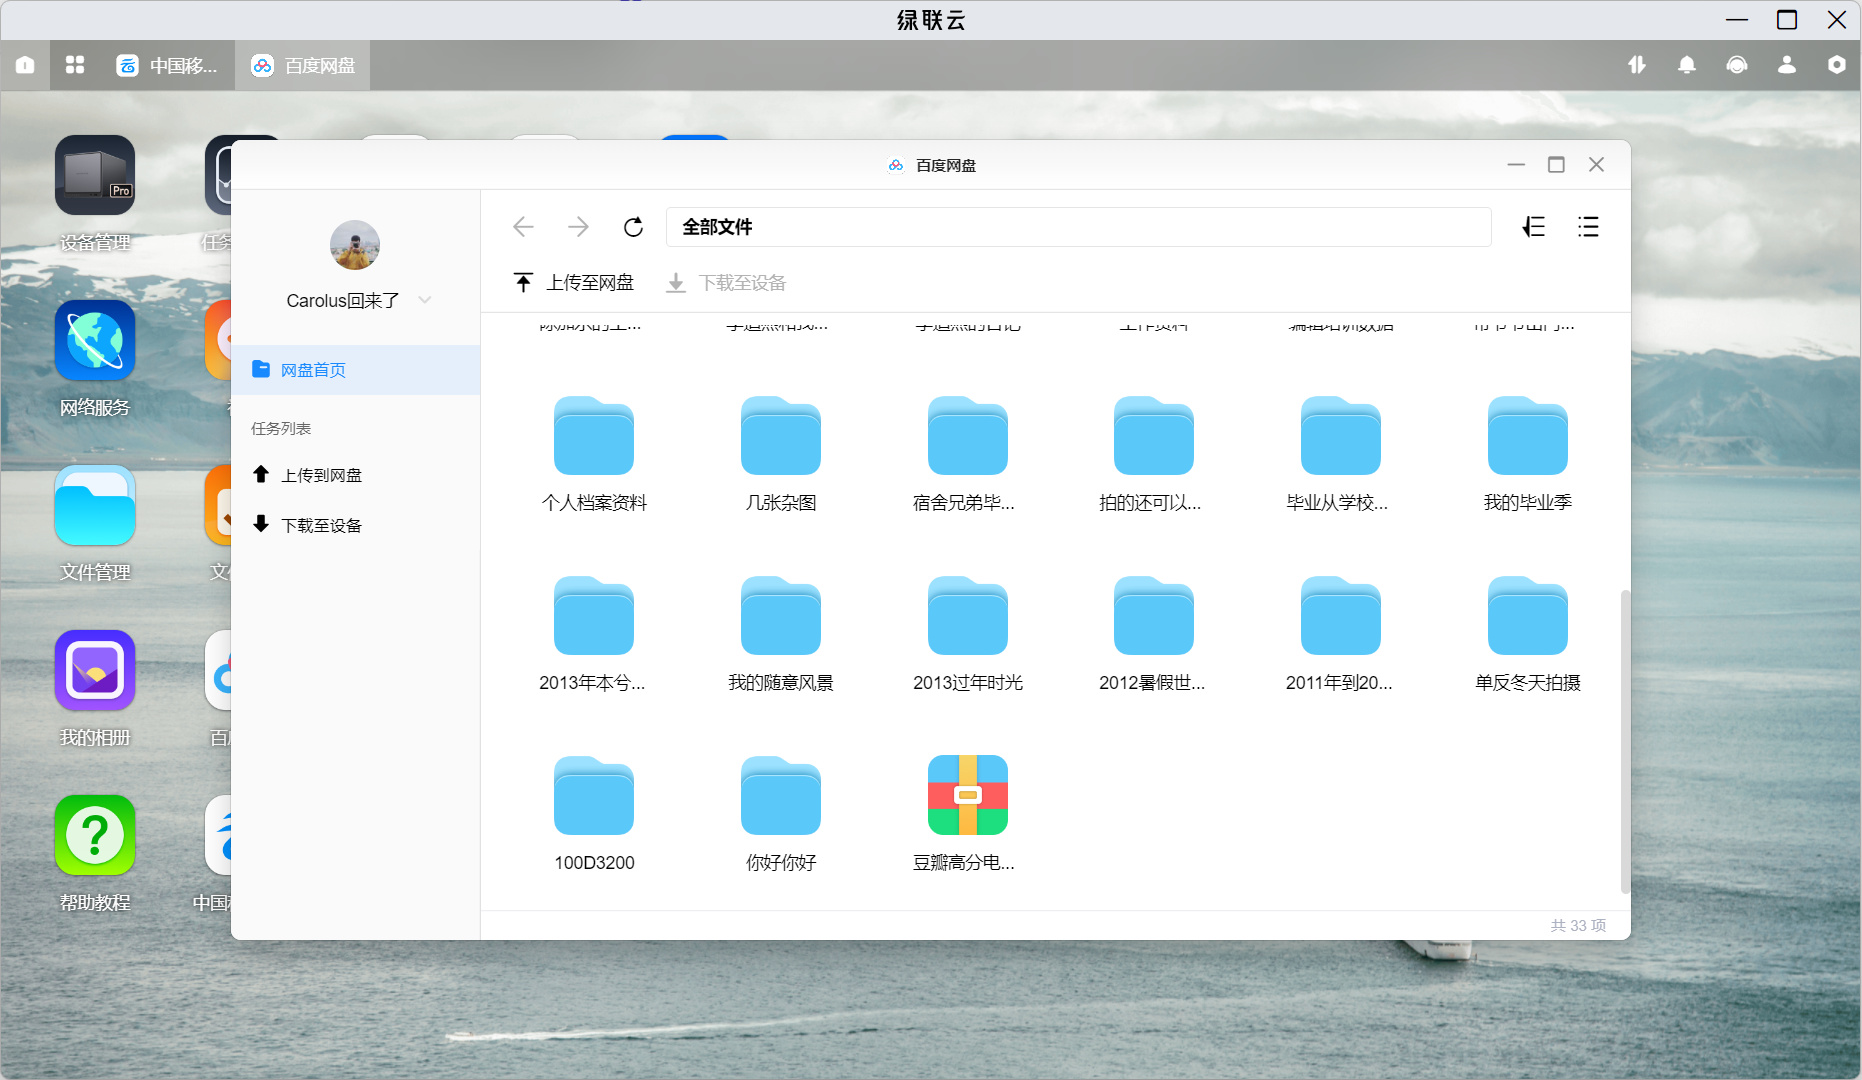Expand the Carolus回来了 account dropdown
Viewport: 1862px width, 1080px height.
click(425, 300)
